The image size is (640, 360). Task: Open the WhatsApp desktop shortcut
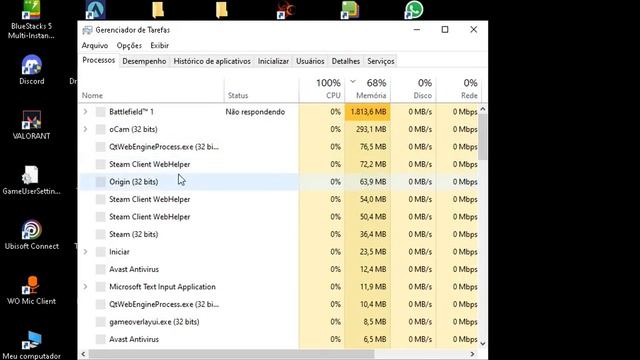(413, 10)
